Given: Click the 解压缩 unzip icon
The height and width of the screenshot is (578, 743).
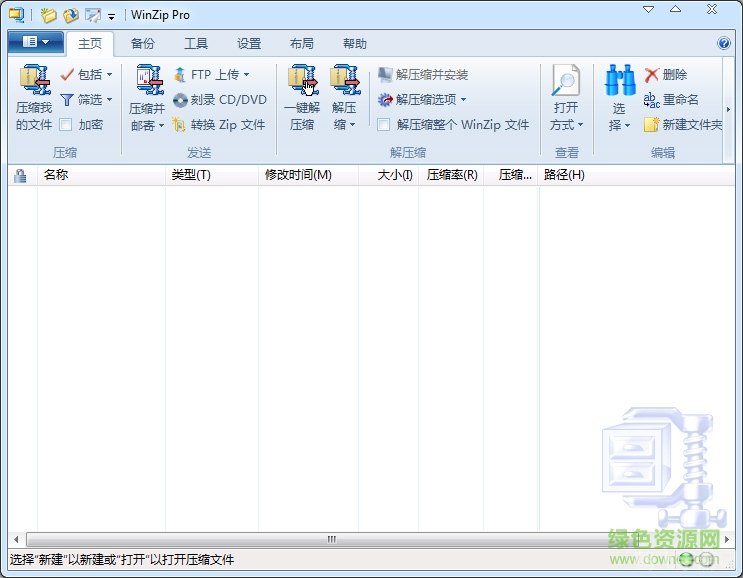Looking at the screenshot, I should [345, 81].
